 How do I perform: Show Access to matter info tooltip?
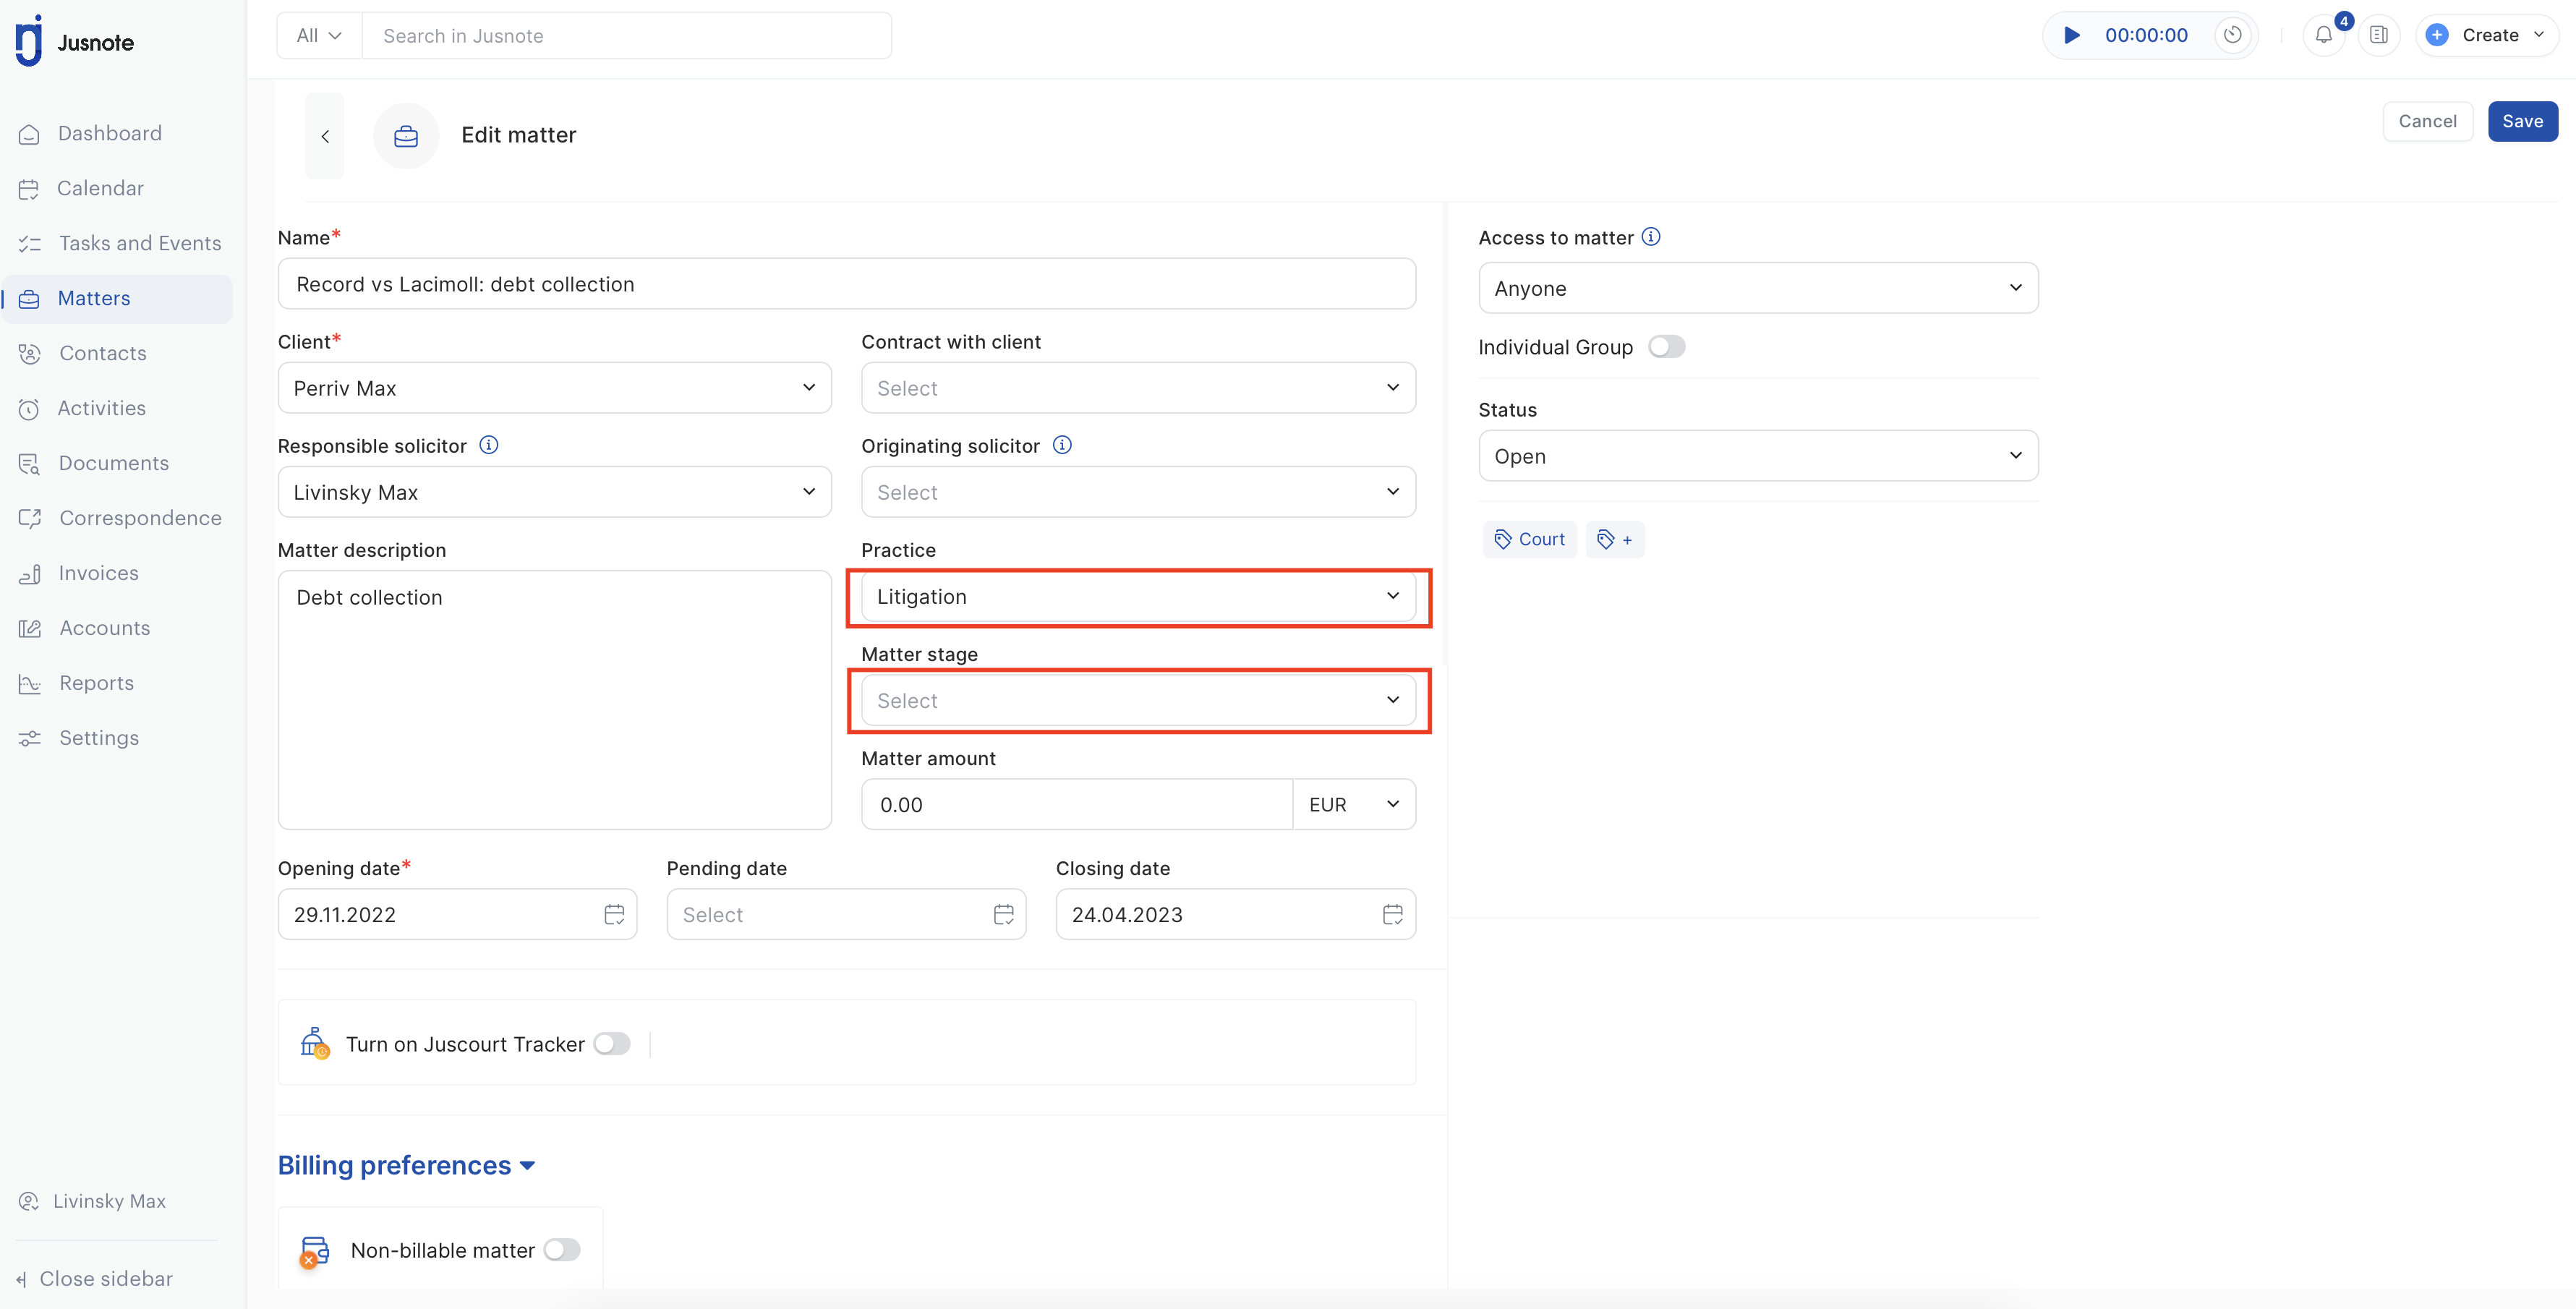click(x=1651, y=237)
